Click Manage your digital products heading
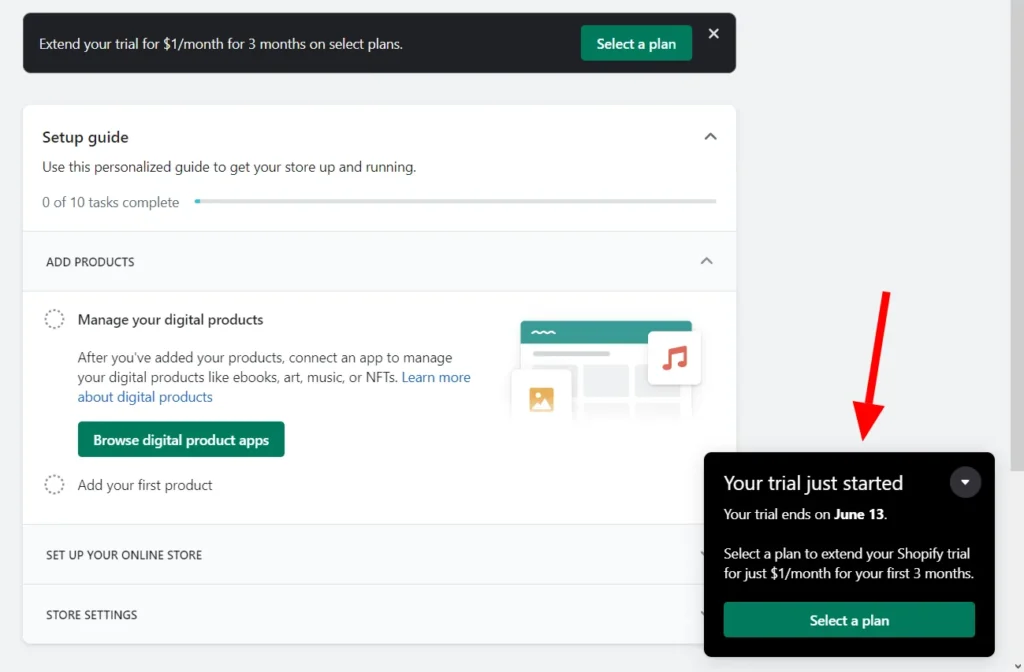This screenshot has width=1024, height=672. pyautogui.click(x=170, y=319)
